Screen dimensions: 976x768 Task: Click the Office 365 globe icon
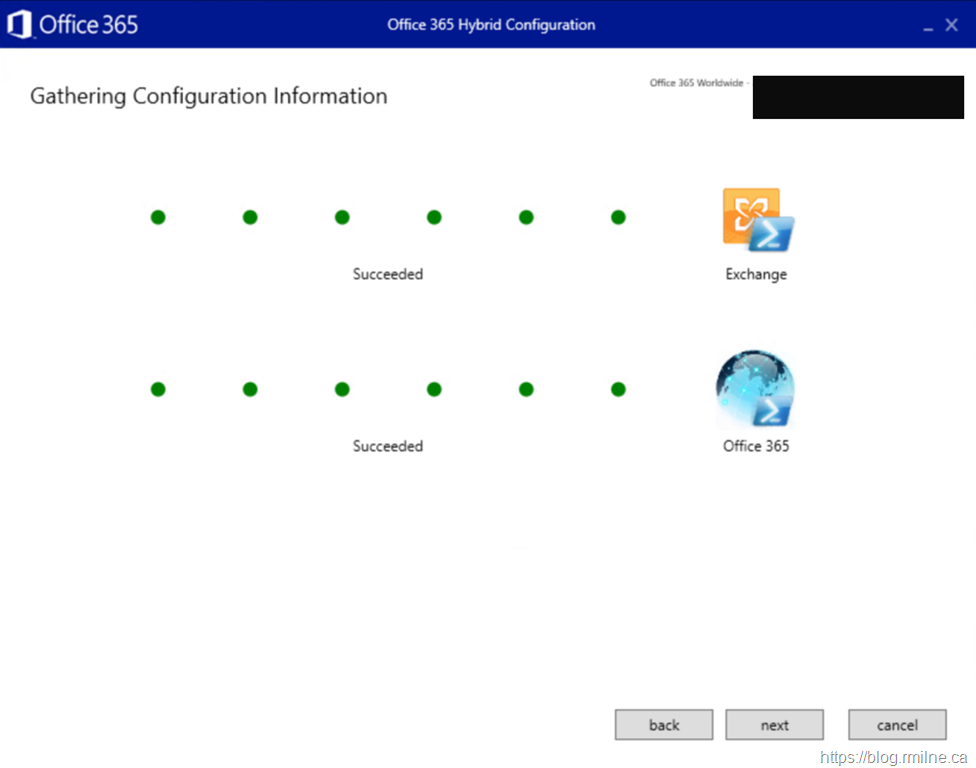click(x=755, y=389)
